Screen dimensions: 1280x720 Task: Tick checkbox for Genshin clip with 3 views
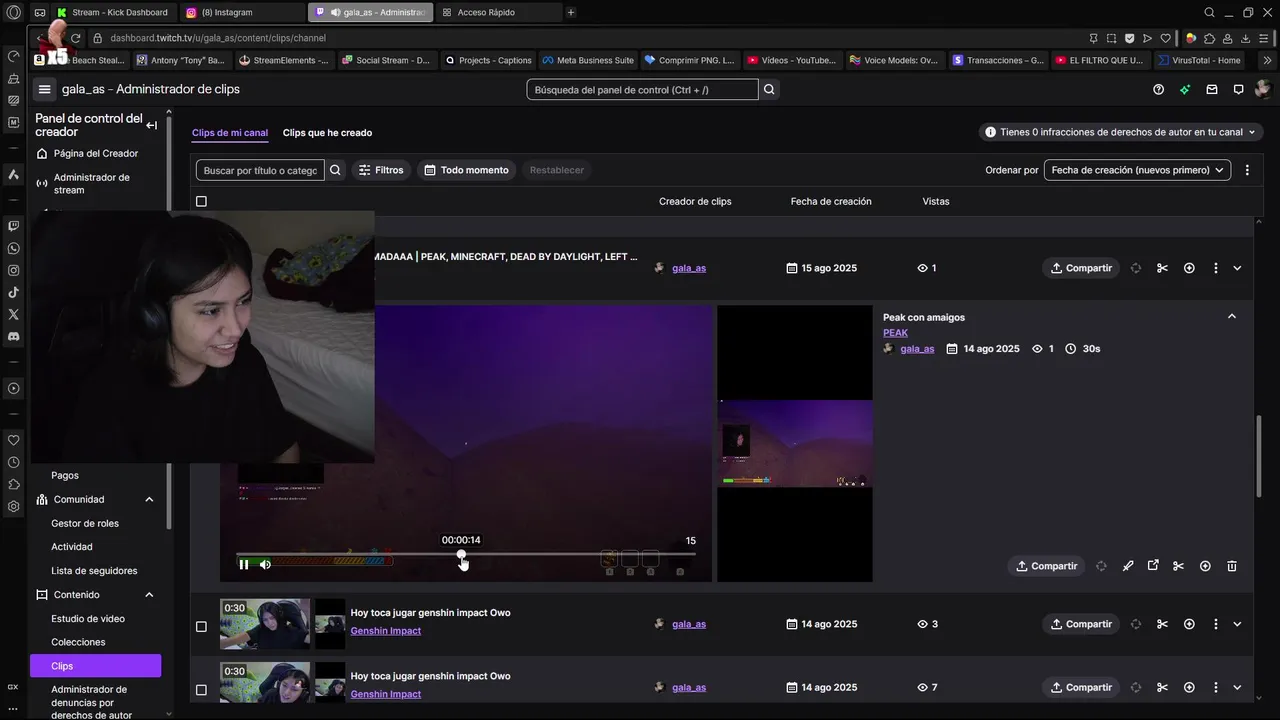(201, 627)
